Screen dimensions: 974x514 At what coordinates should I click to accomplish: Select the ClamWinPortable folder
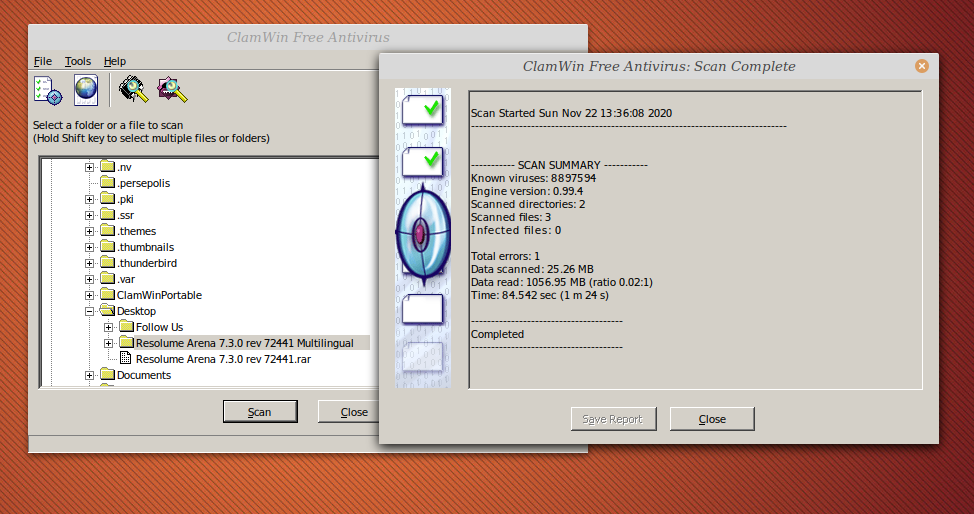pos(159,295)
